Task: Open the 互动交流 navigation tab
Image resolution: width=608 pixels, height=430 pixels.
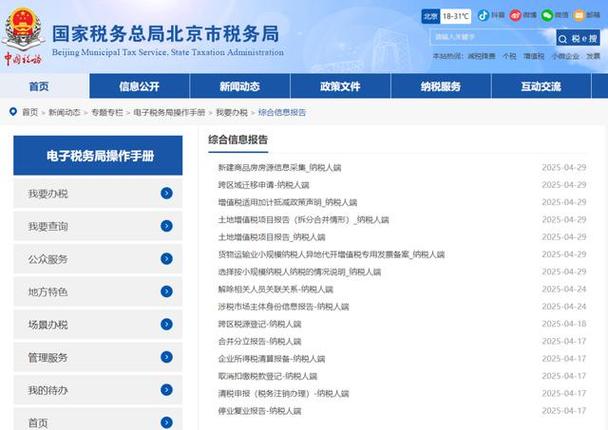Action: (x=541, y=86)
